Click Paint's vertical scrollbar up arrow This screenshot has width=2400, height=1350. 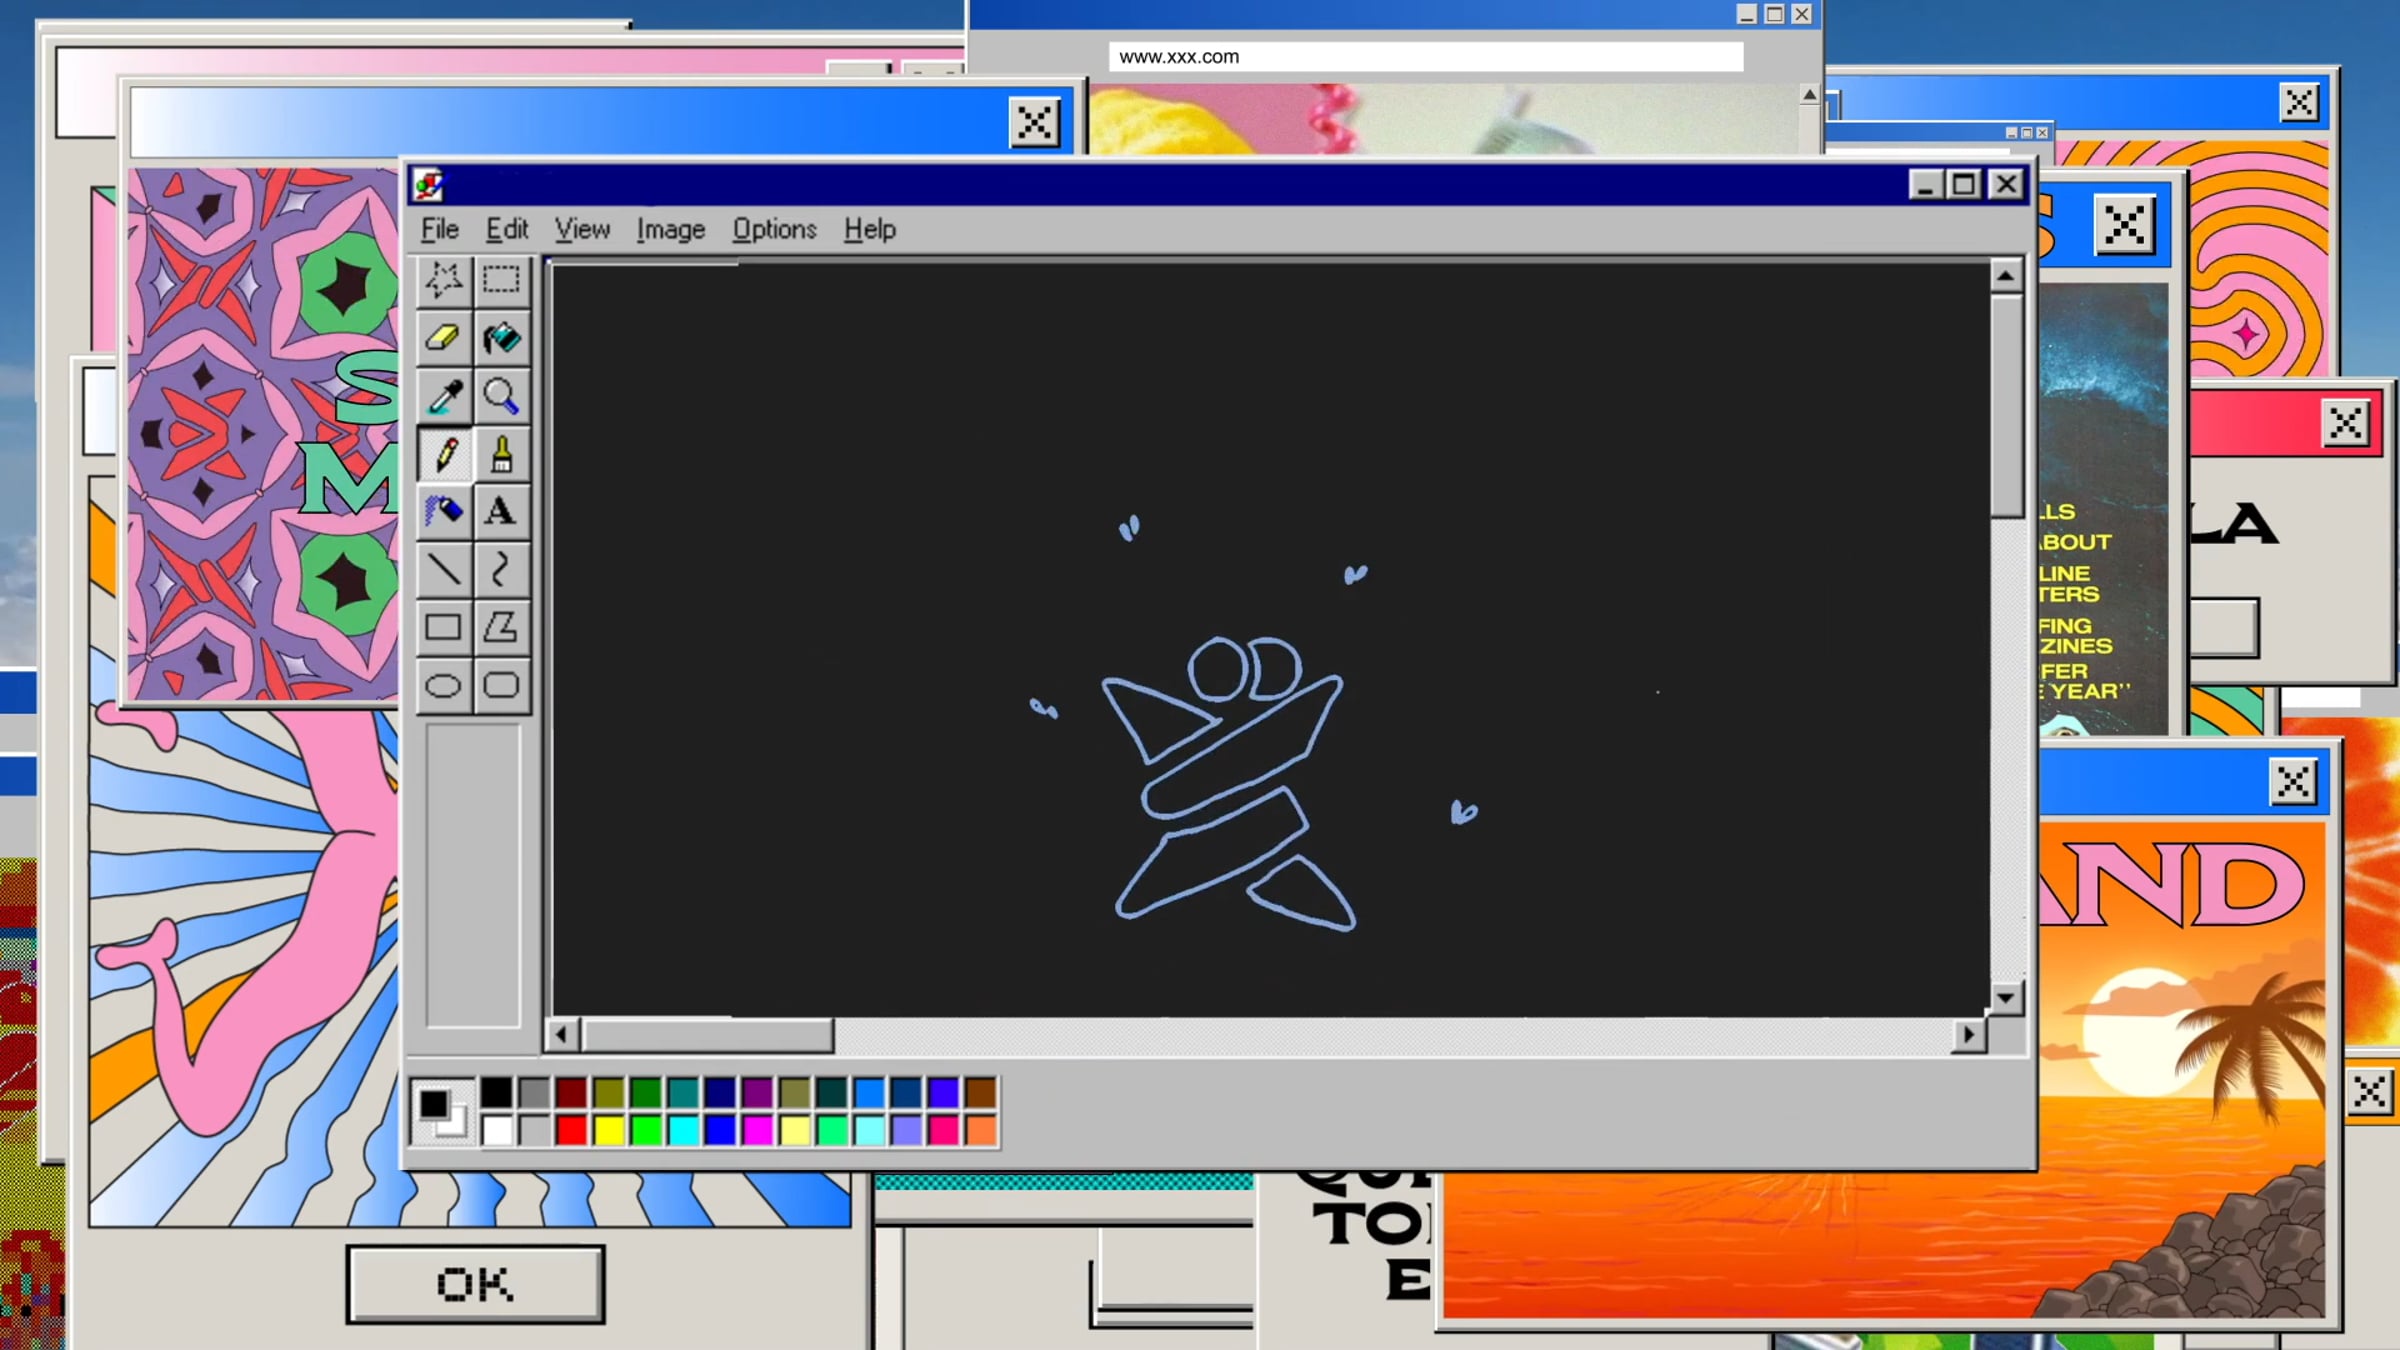(2005, 276)
